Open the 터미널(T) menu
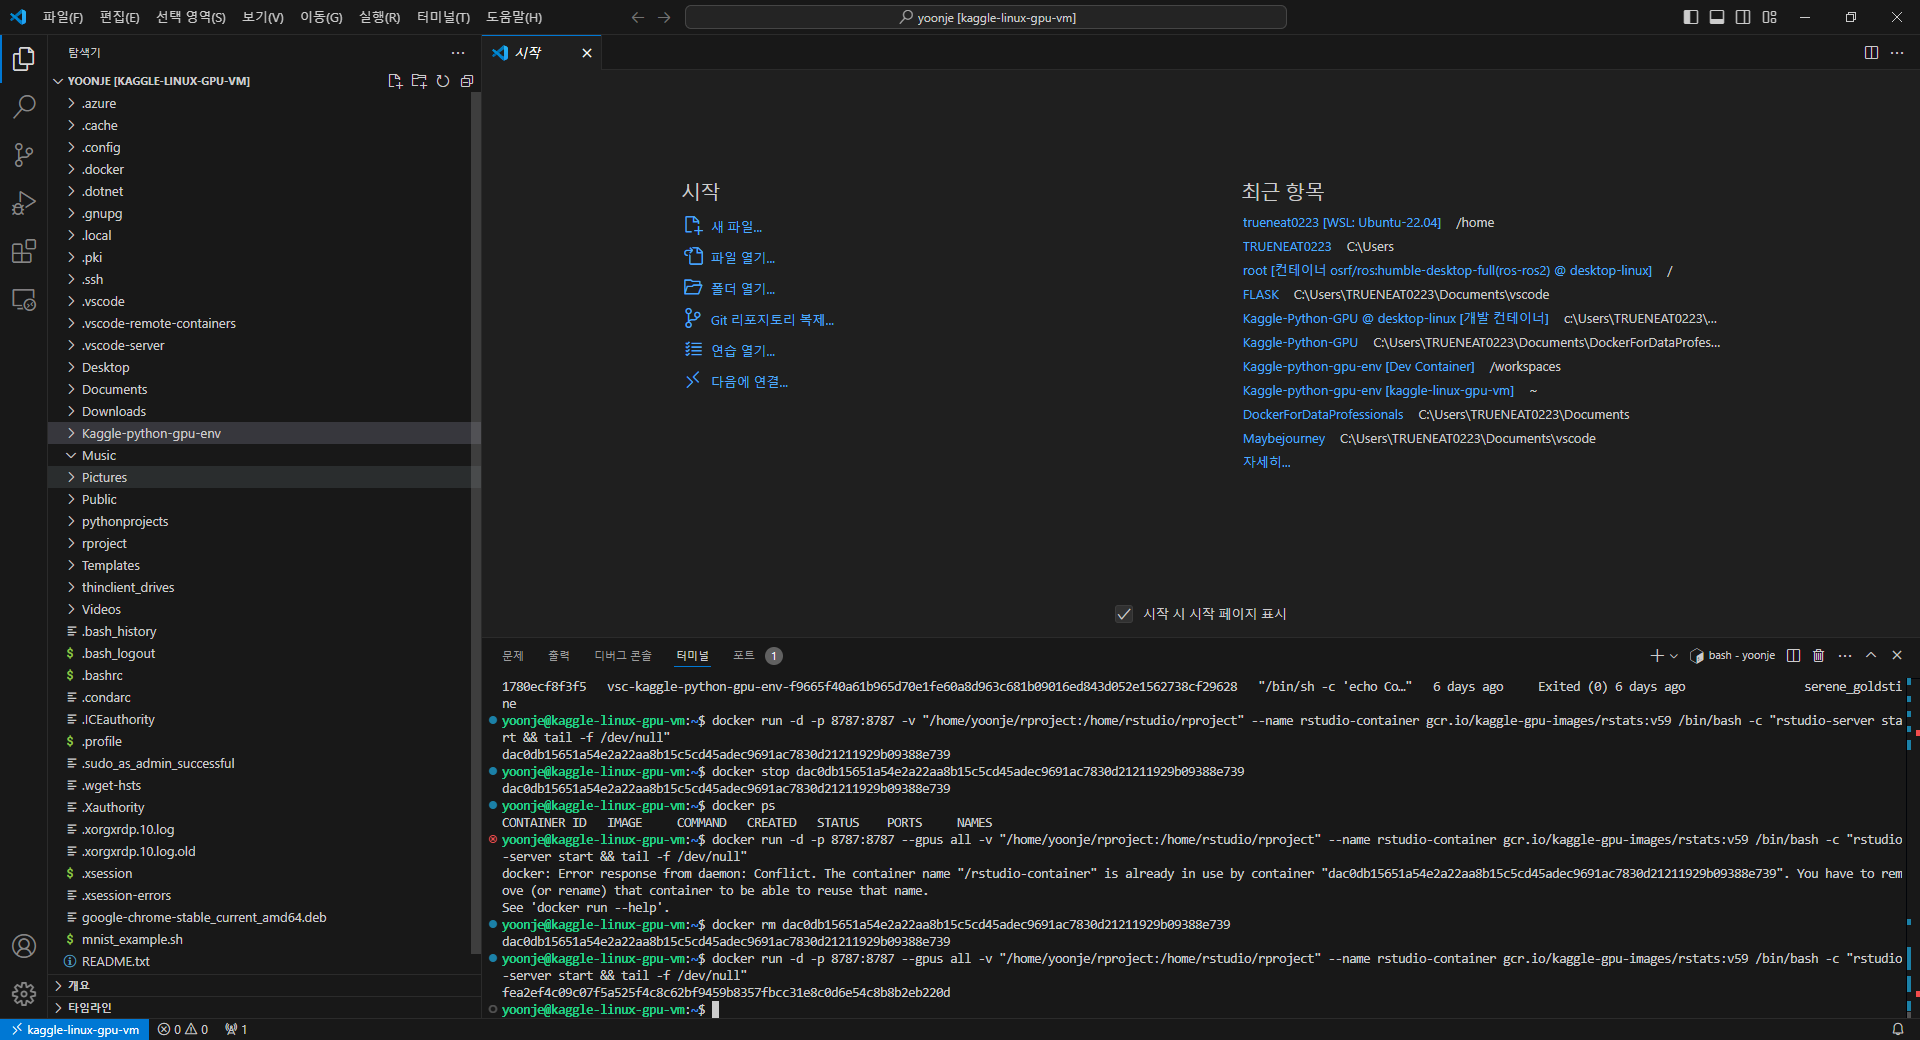Image resolution: width=1920 pixels, height=1040 pixels. click(x=443, y=17)
